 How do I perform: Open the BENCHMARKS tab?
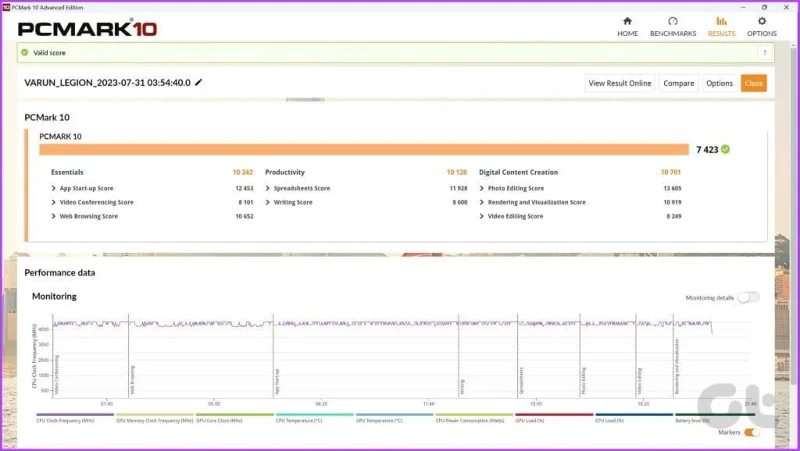[x=672, y=27]
